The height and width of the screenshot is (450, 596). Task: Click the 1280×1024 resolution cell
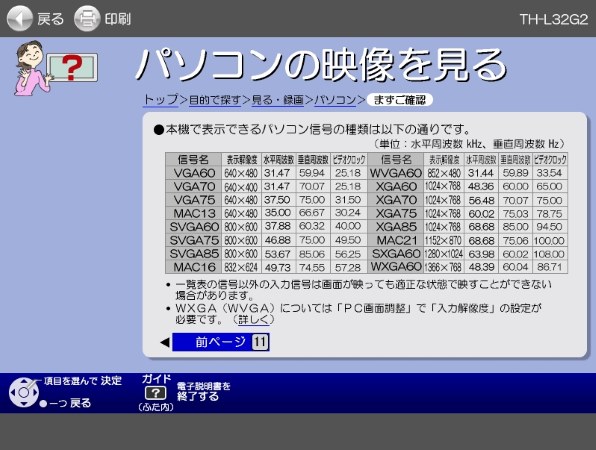coord(444,254)
